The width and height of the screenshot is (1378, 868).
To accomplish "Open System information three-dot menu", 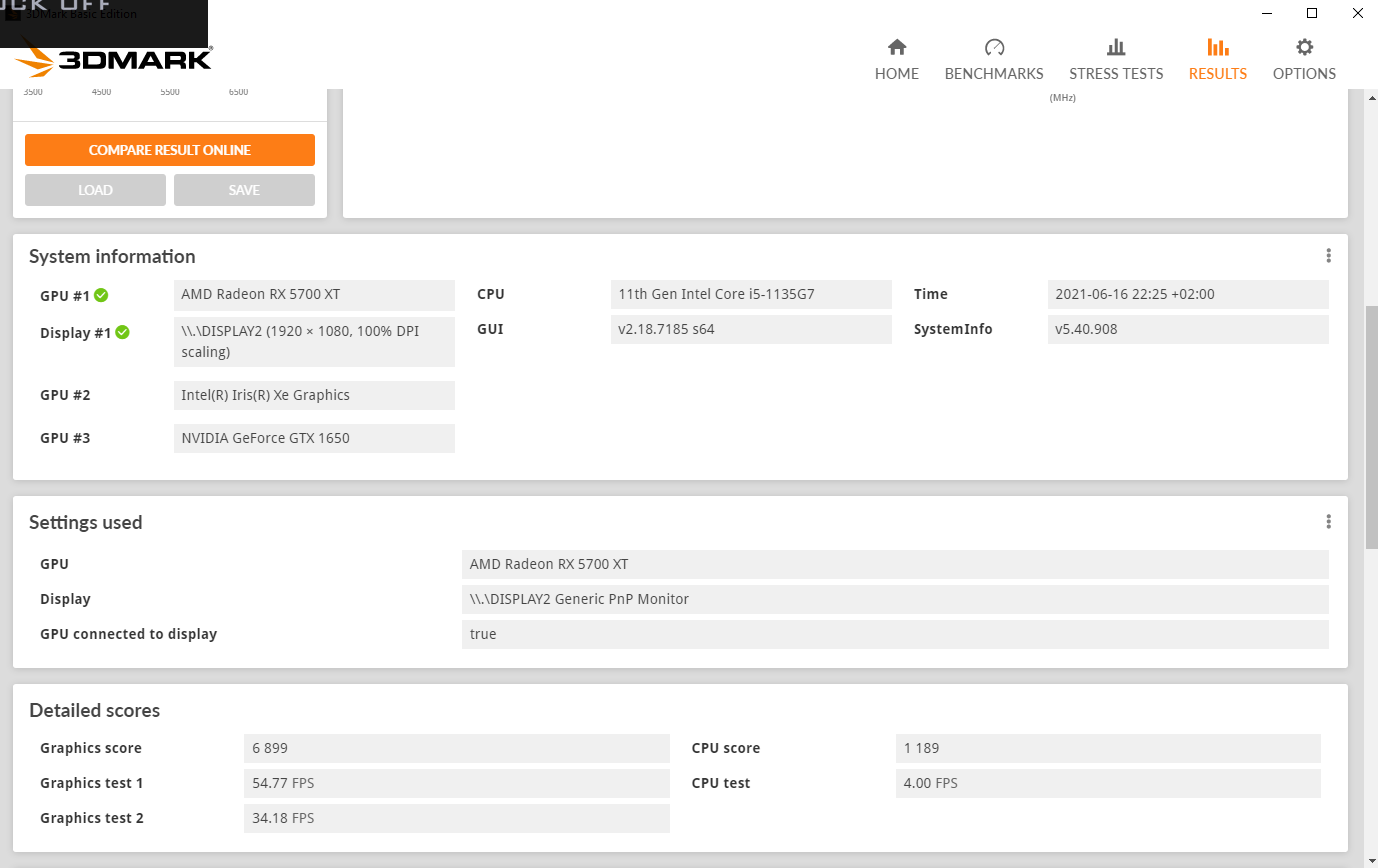I will (x=1328, y=256).
